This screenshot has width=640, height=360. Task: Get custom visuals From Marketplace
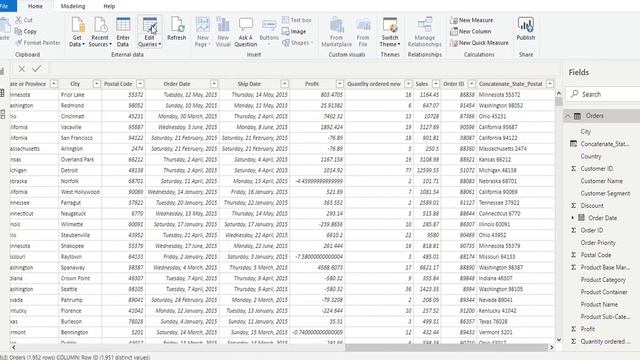tap(336, 32)
